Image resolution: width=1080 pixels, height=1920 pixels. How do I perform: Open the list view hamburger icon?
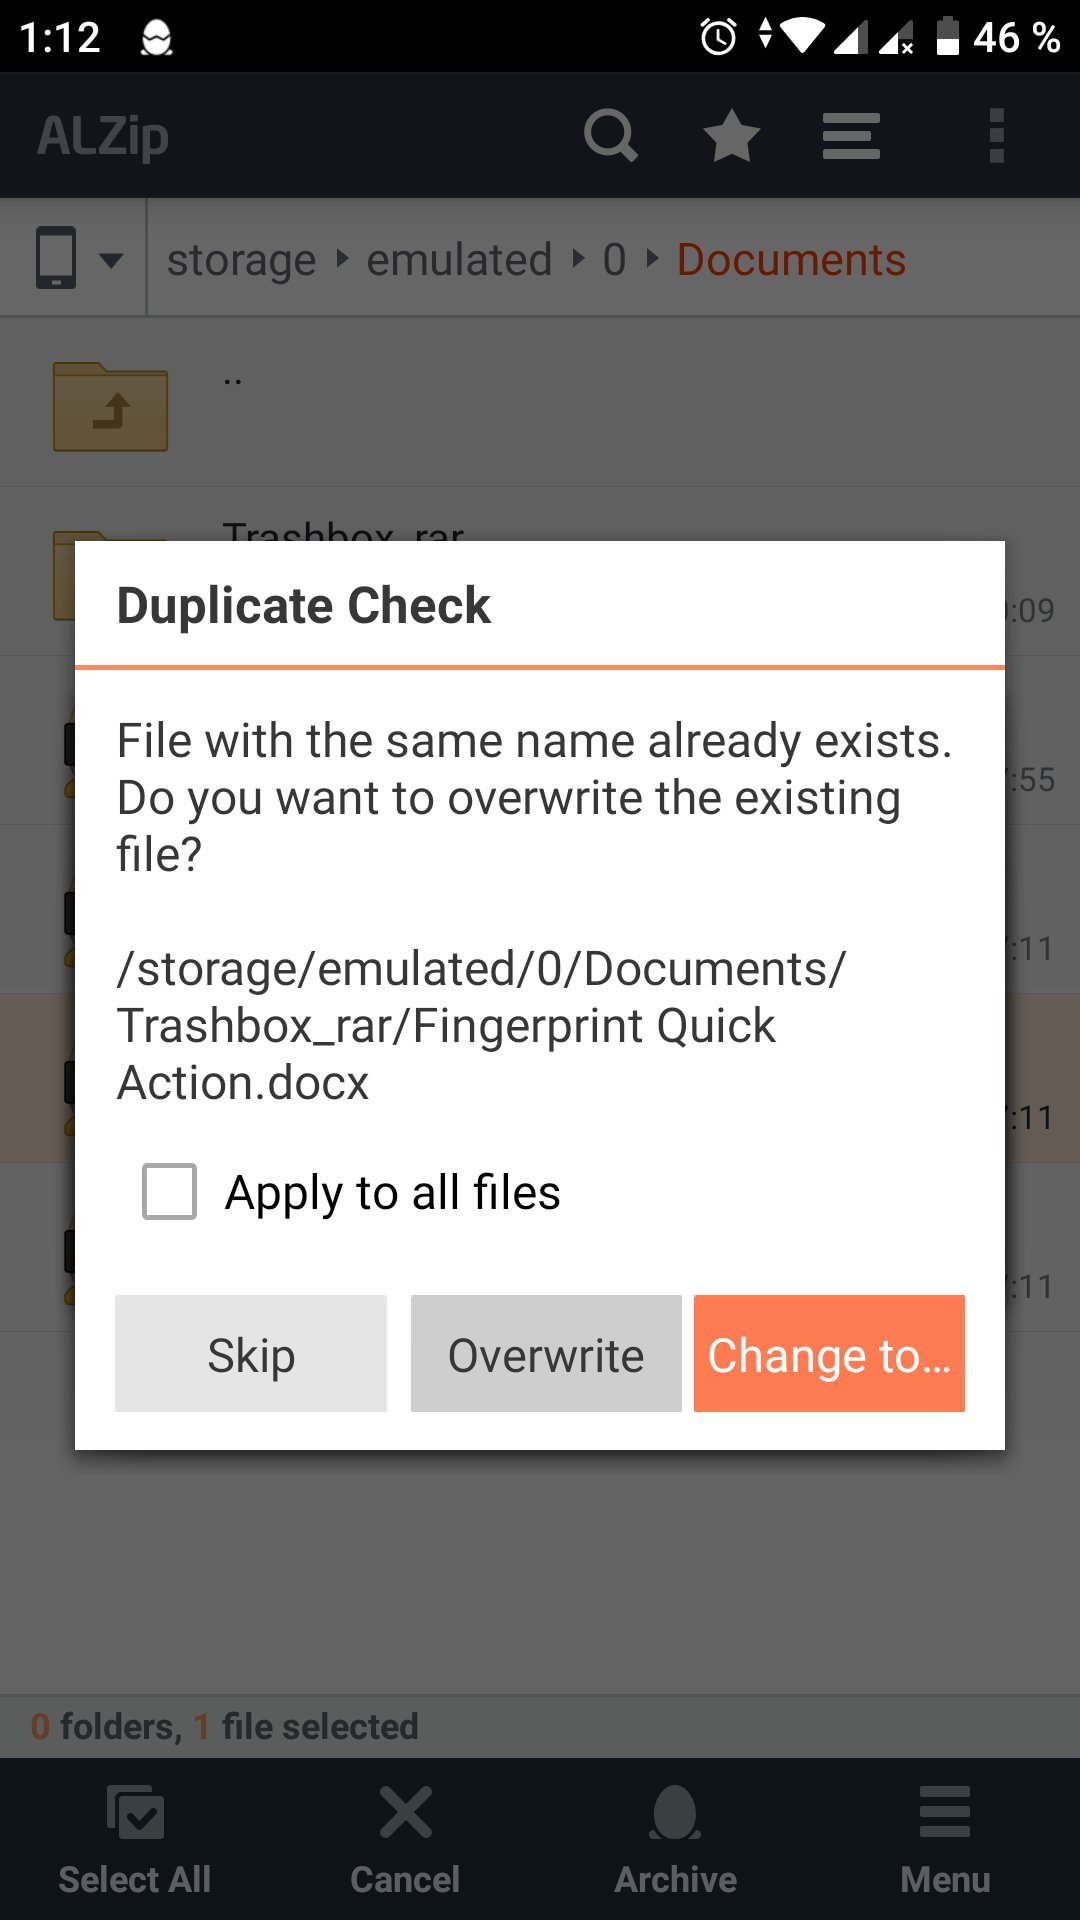click(x=851, y=135)
